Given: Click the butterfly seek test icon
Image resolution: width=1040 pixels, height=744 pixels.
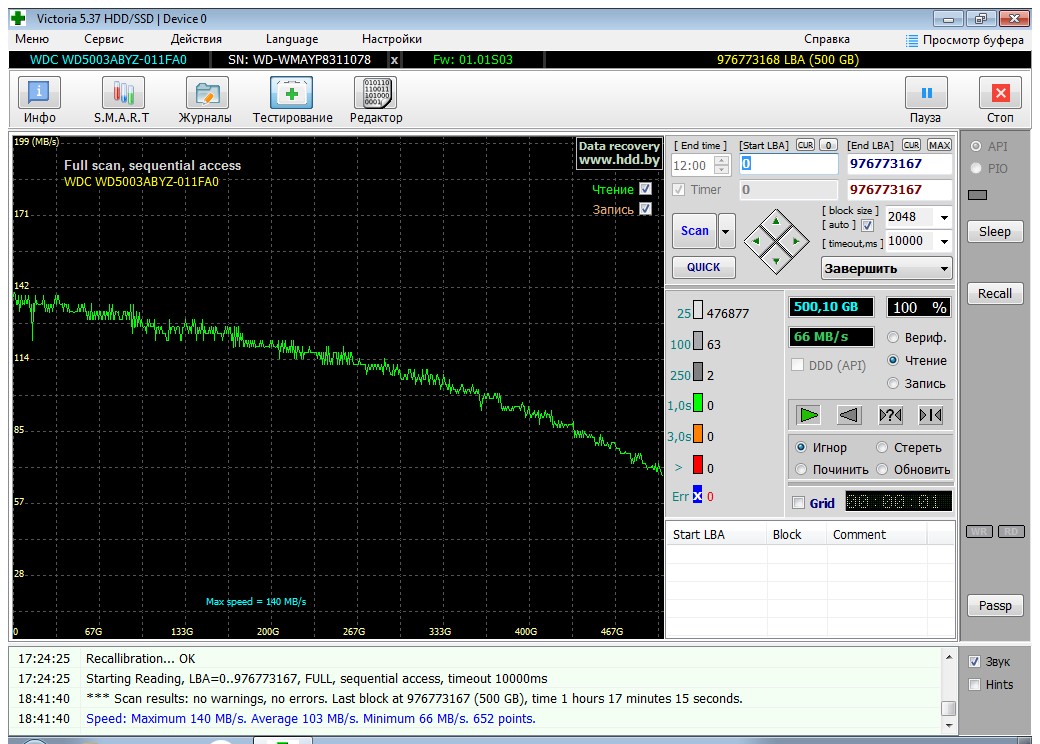Looking at the screenshot, I should pos(930,415).
